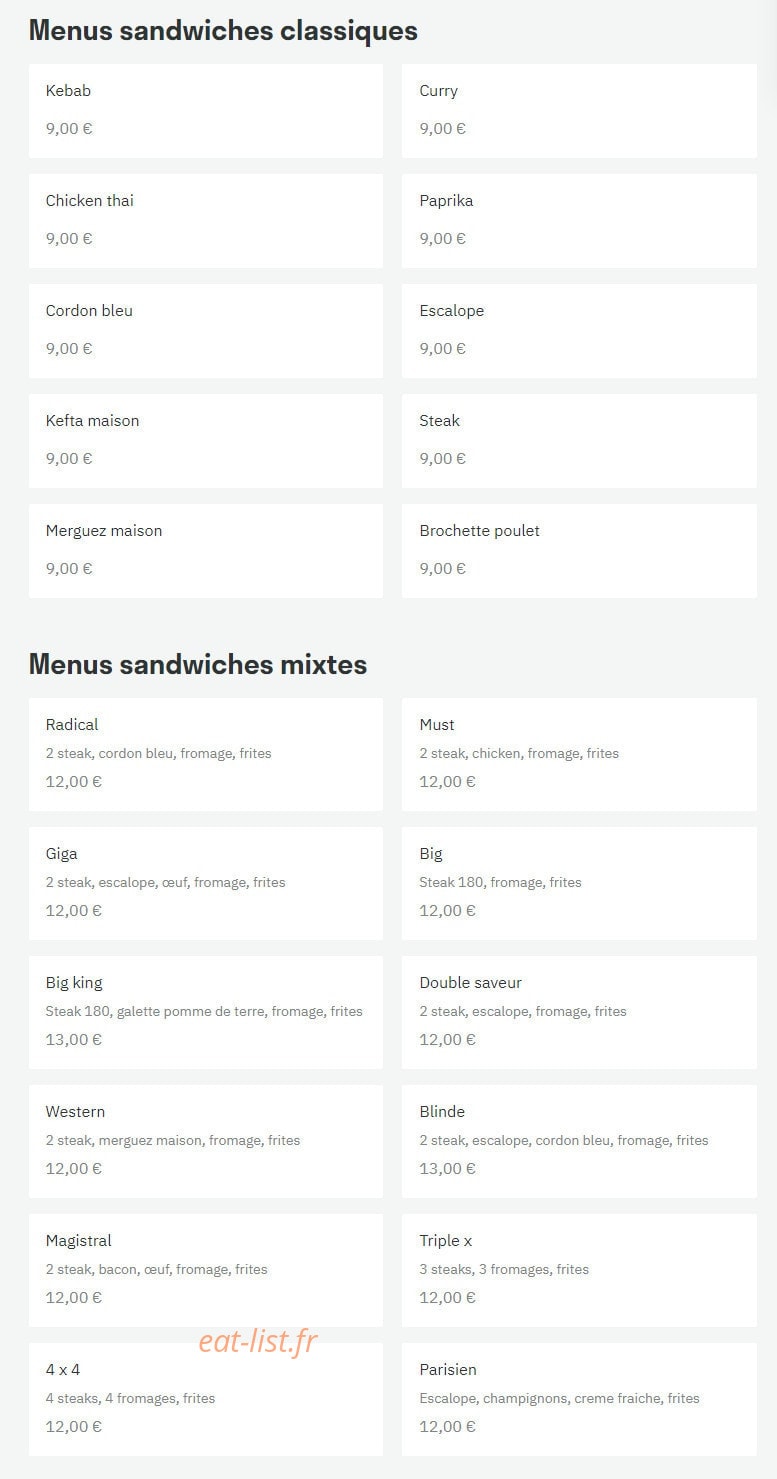
Task: Click the eat-list.fr watermark link
Action: [x=257, y=1341]
